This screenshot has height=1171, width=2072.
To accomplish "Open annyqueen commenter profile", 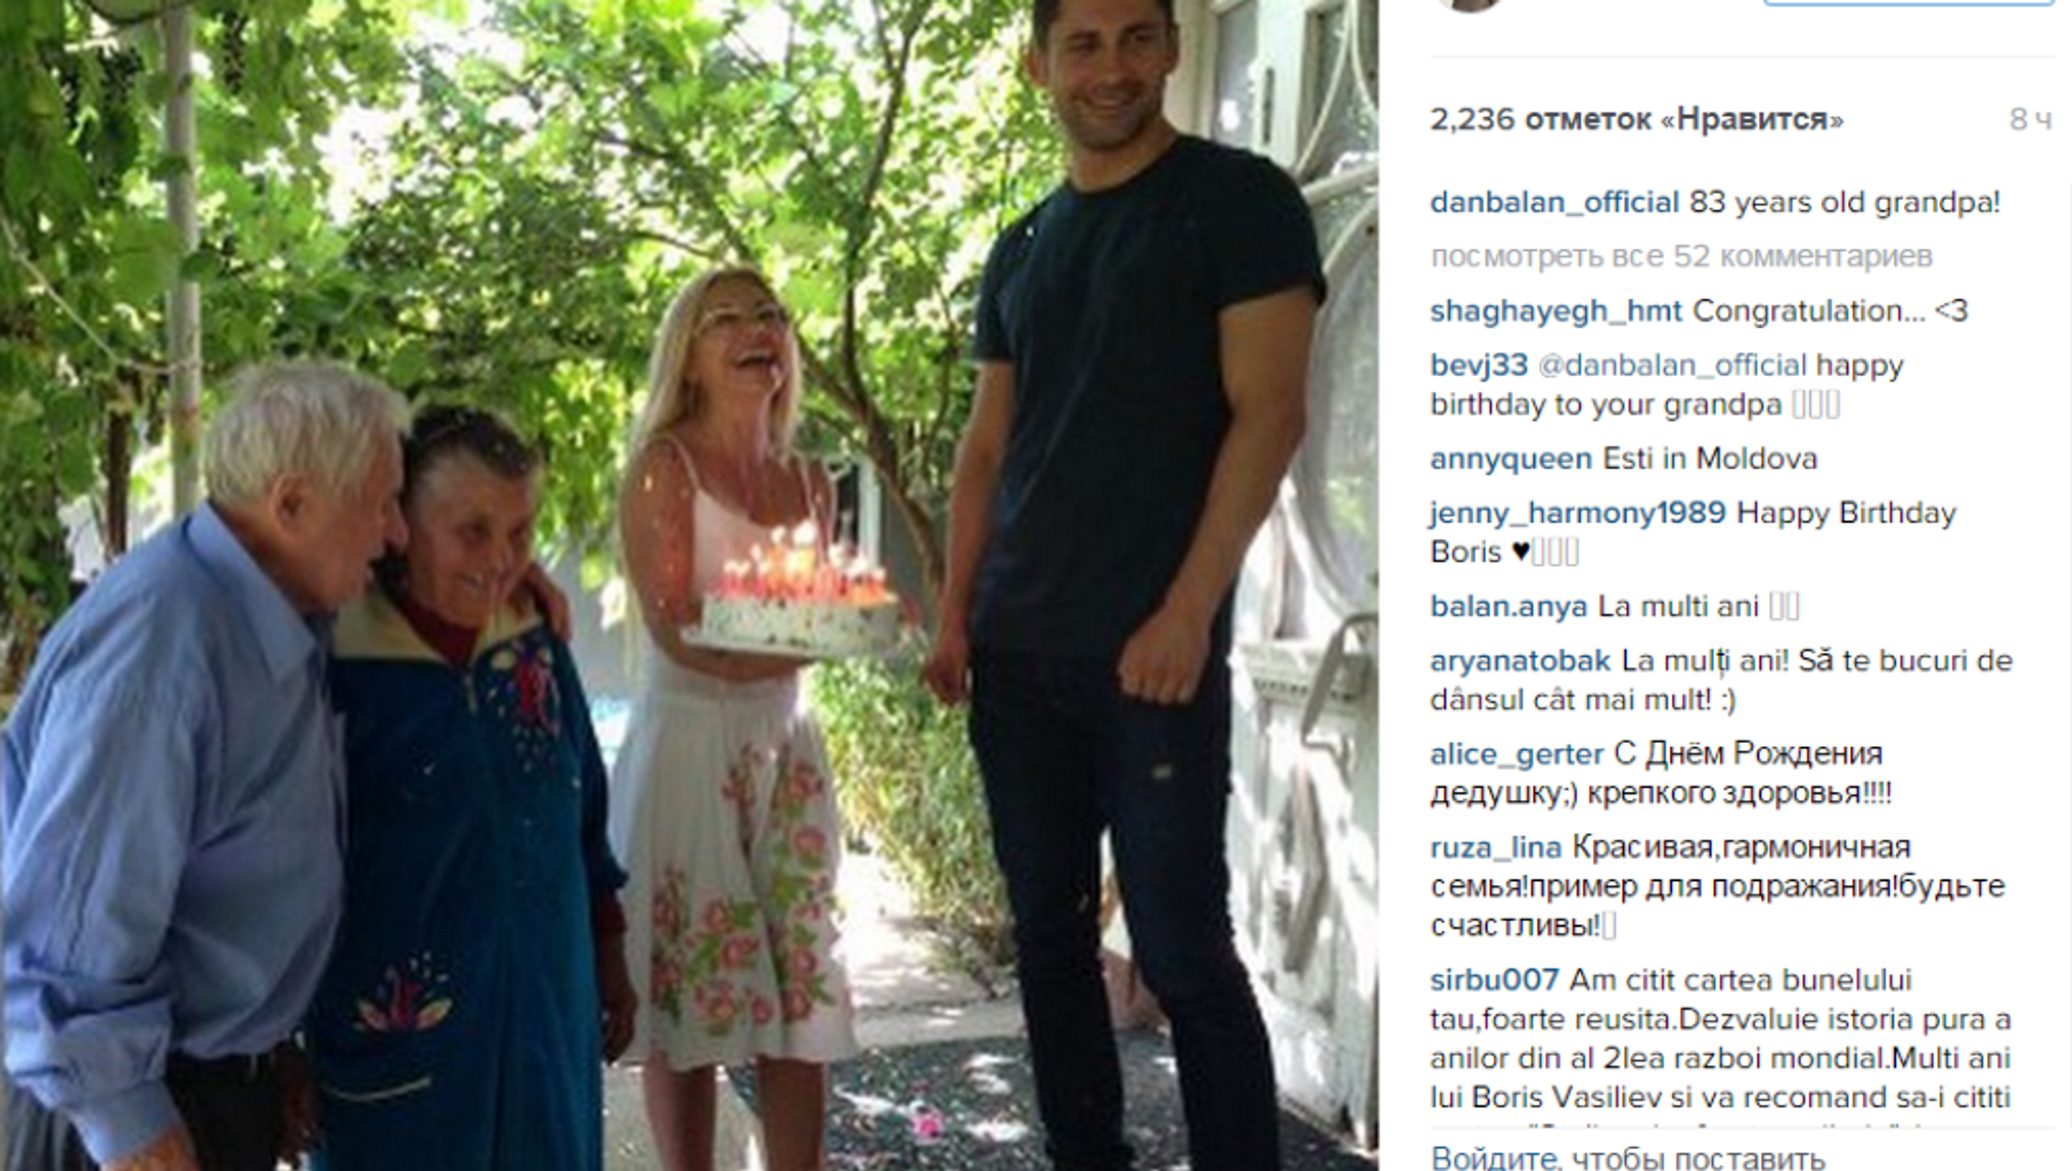I will click(1511, 459).
